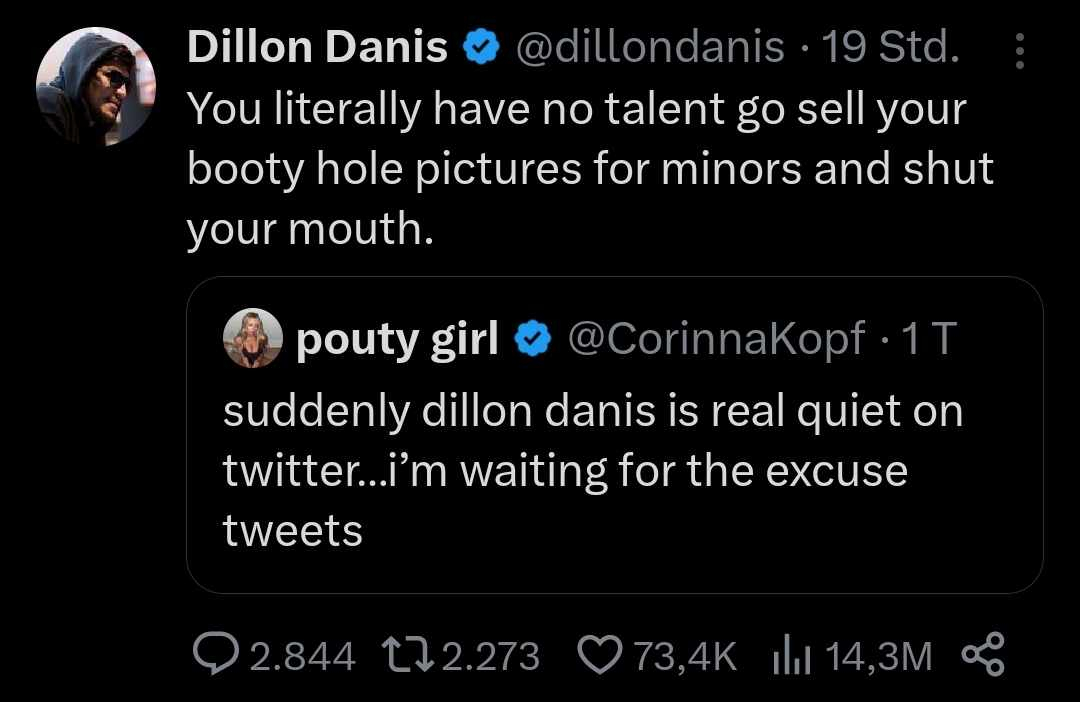The image size is (1080, 702).
Task: Click Dillon Danis's blue verified badge
Action: [x=481, y=47]
